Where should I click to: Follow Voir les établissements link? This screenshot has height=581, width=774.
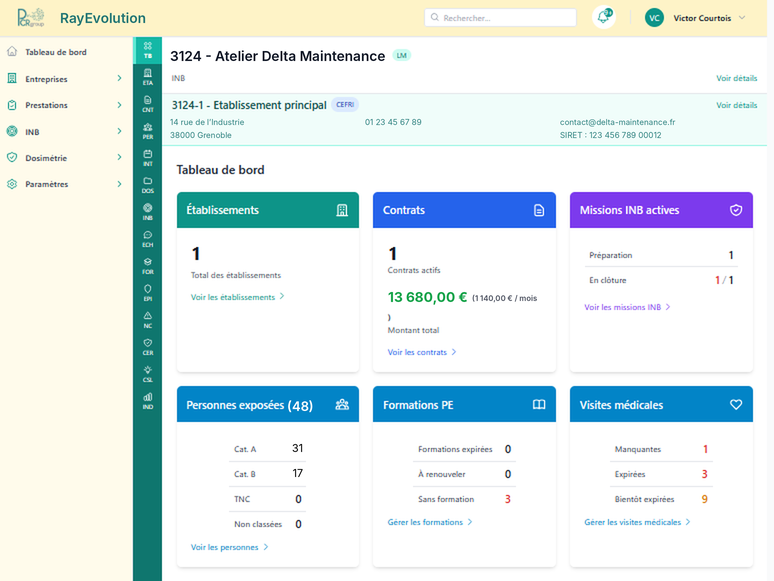click(x=237, y=297)
